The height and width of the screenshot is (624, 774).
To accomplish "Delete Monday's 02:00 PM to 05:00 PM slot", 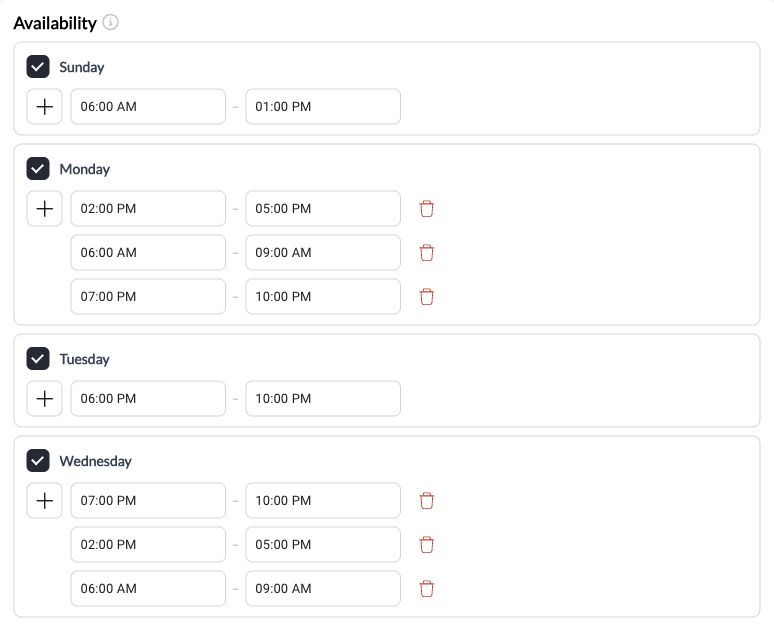I will [426, 208].
